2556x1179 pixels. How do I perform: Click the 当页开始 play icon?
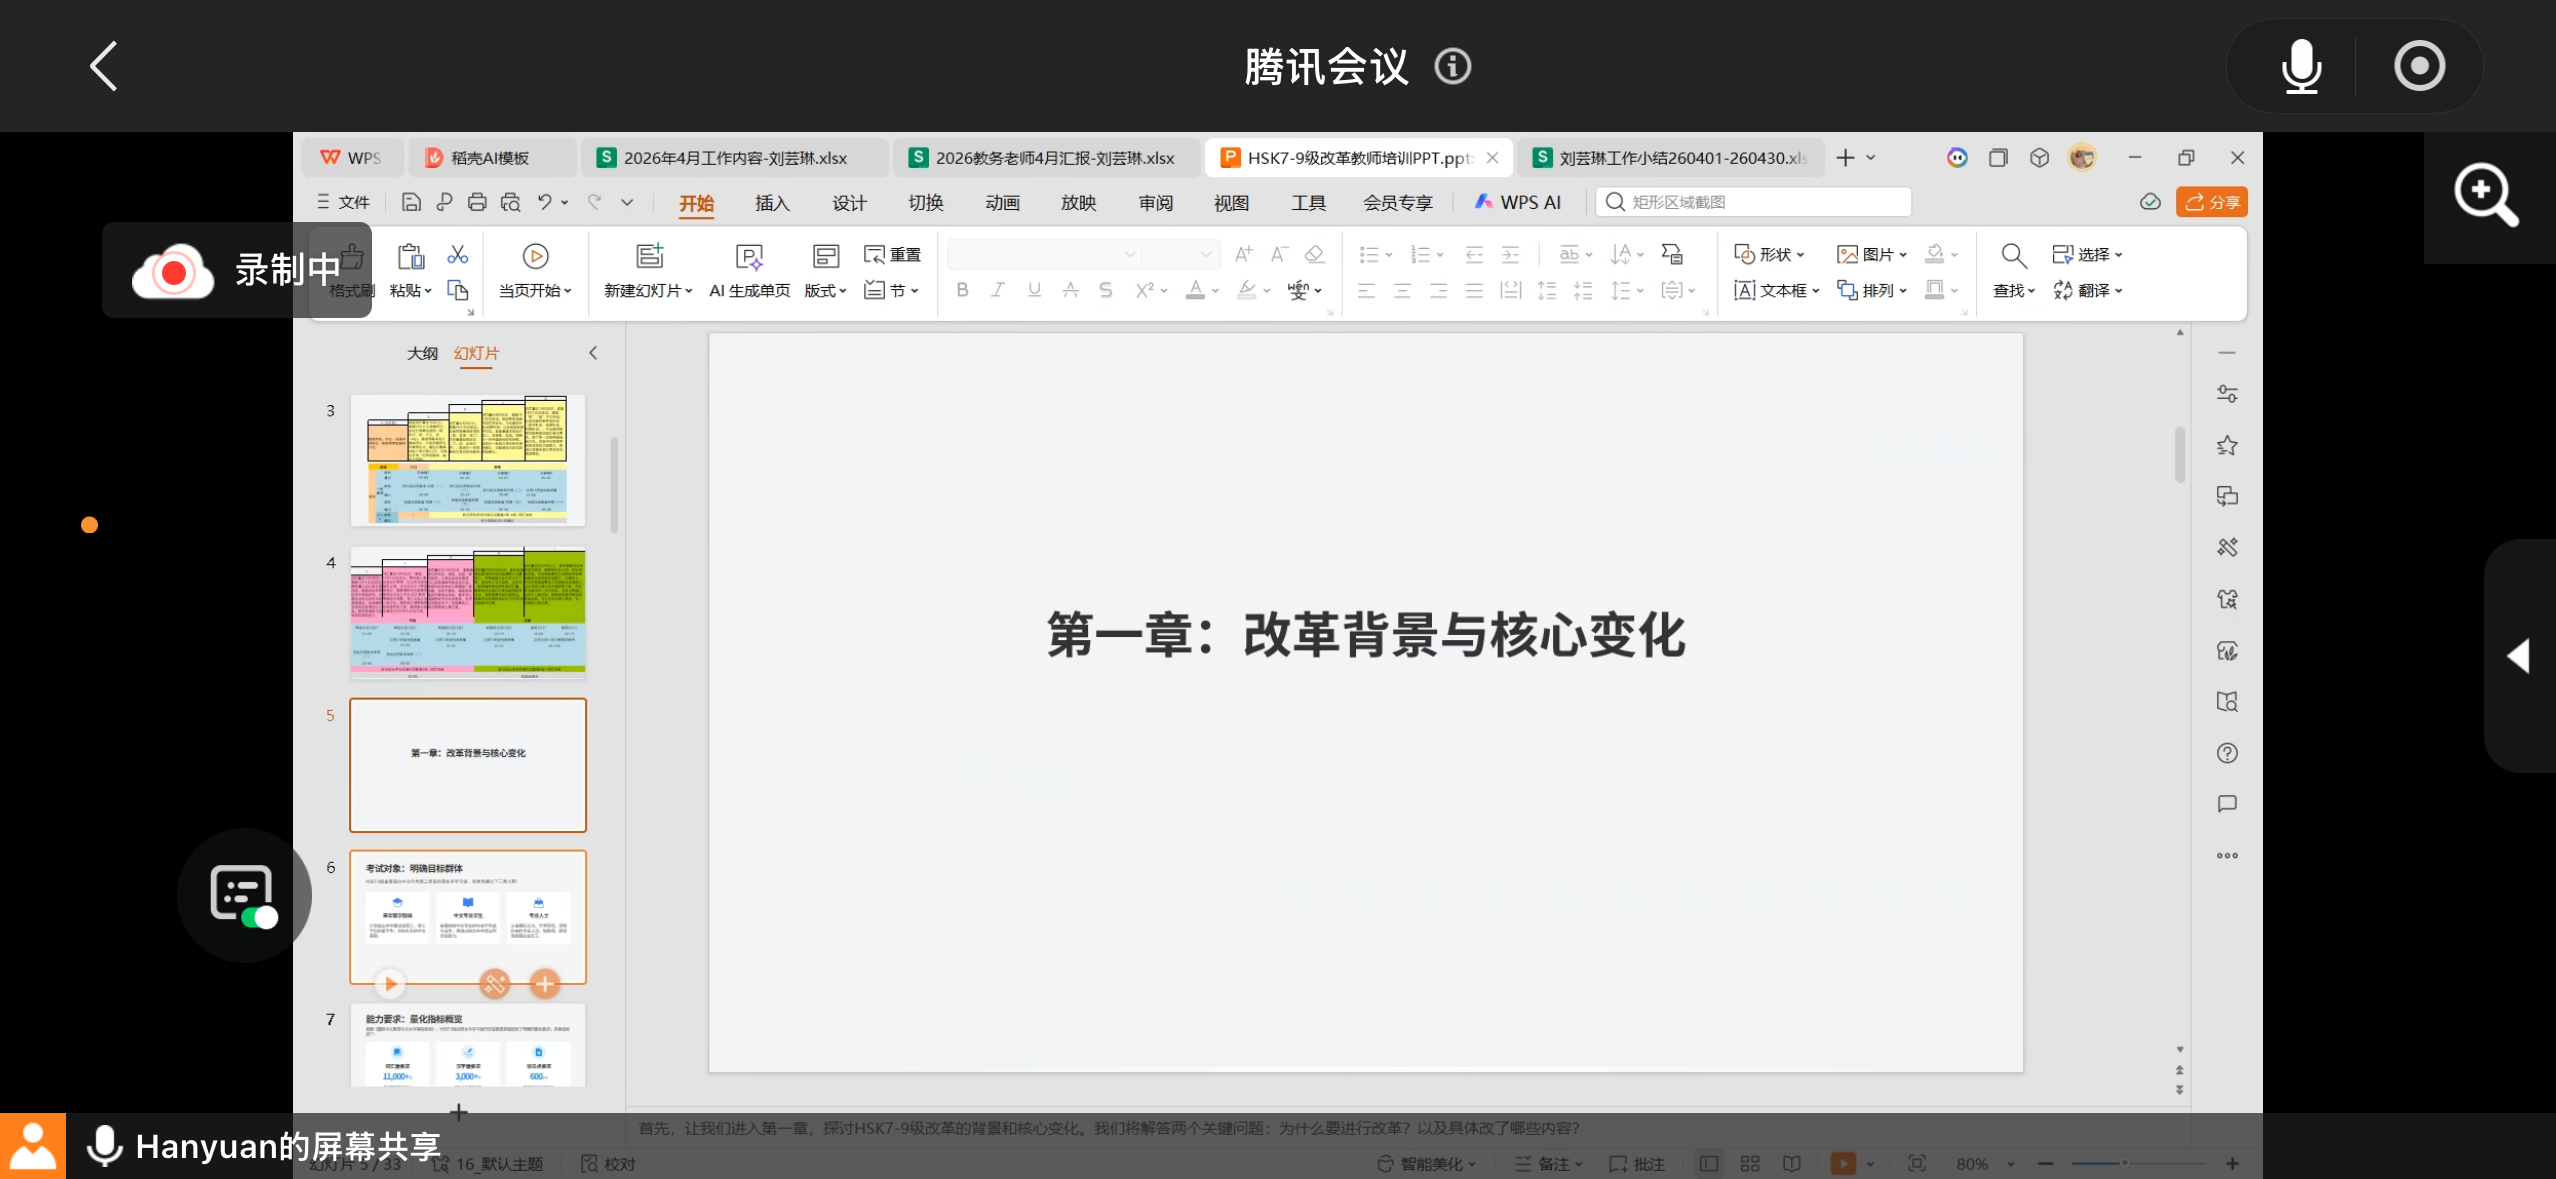coord(535,257)
